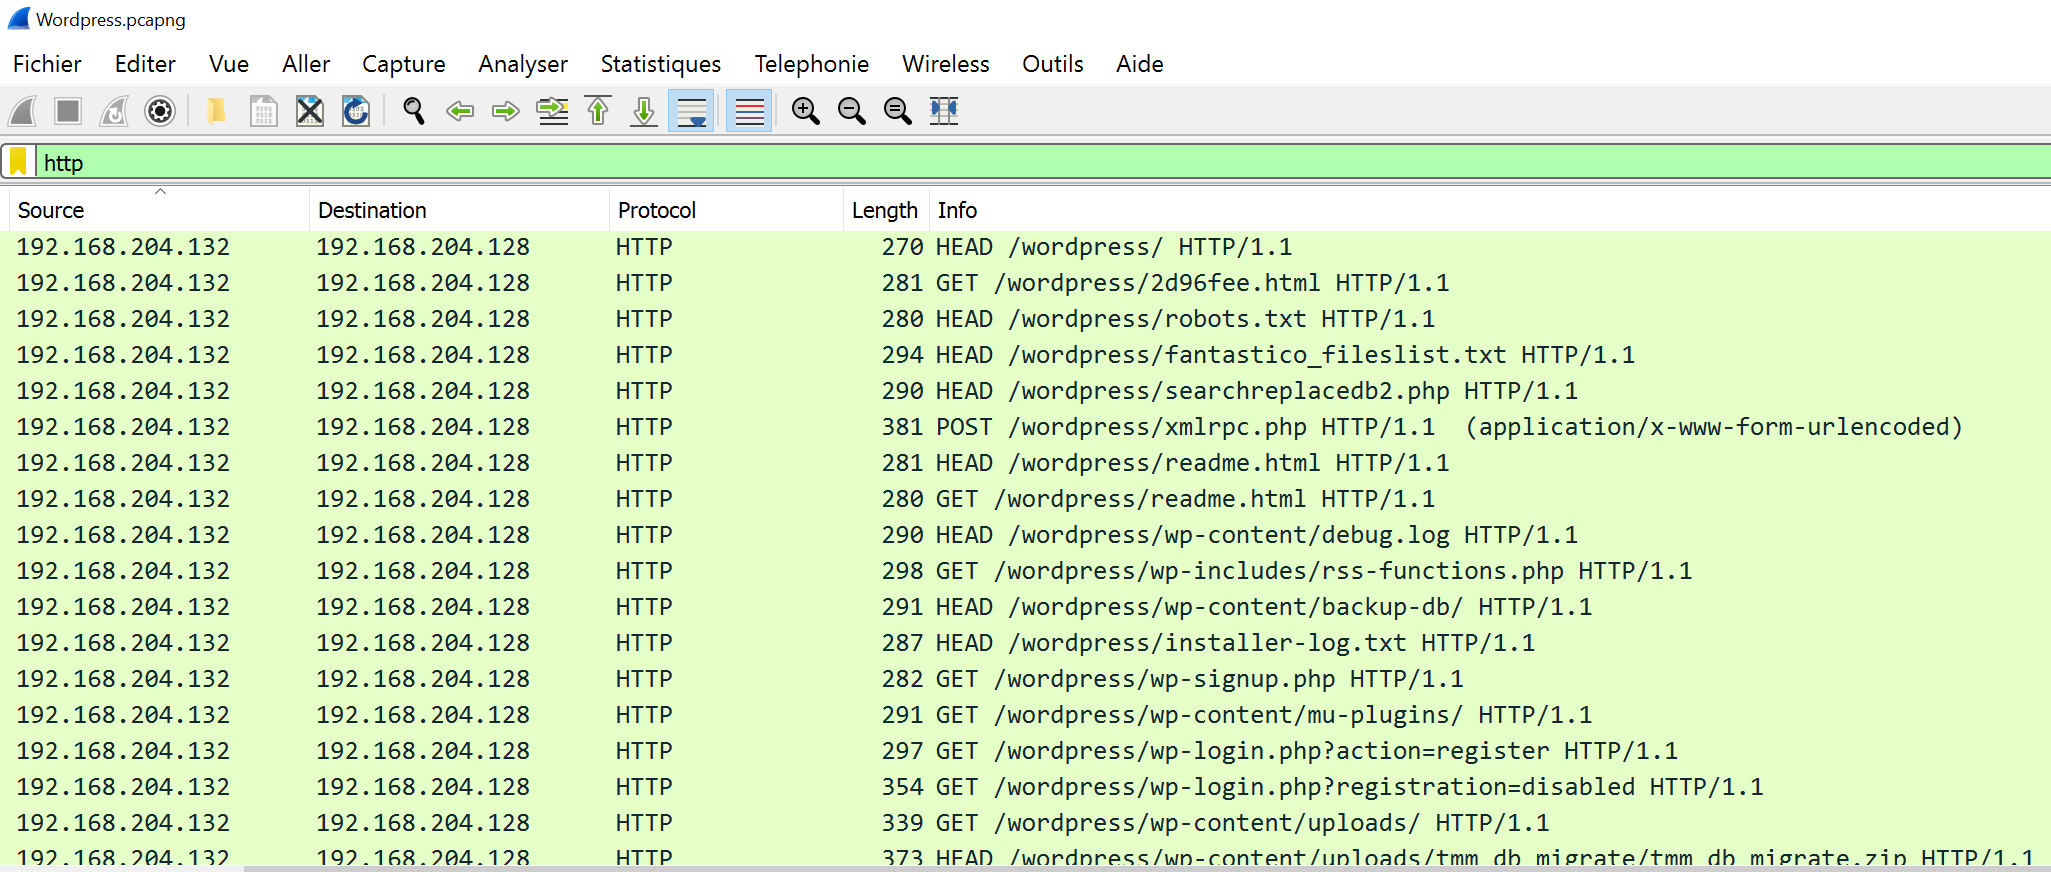Go forward to next packet arrow
The height and width of the screenshot is (872, 2051).
506,111
